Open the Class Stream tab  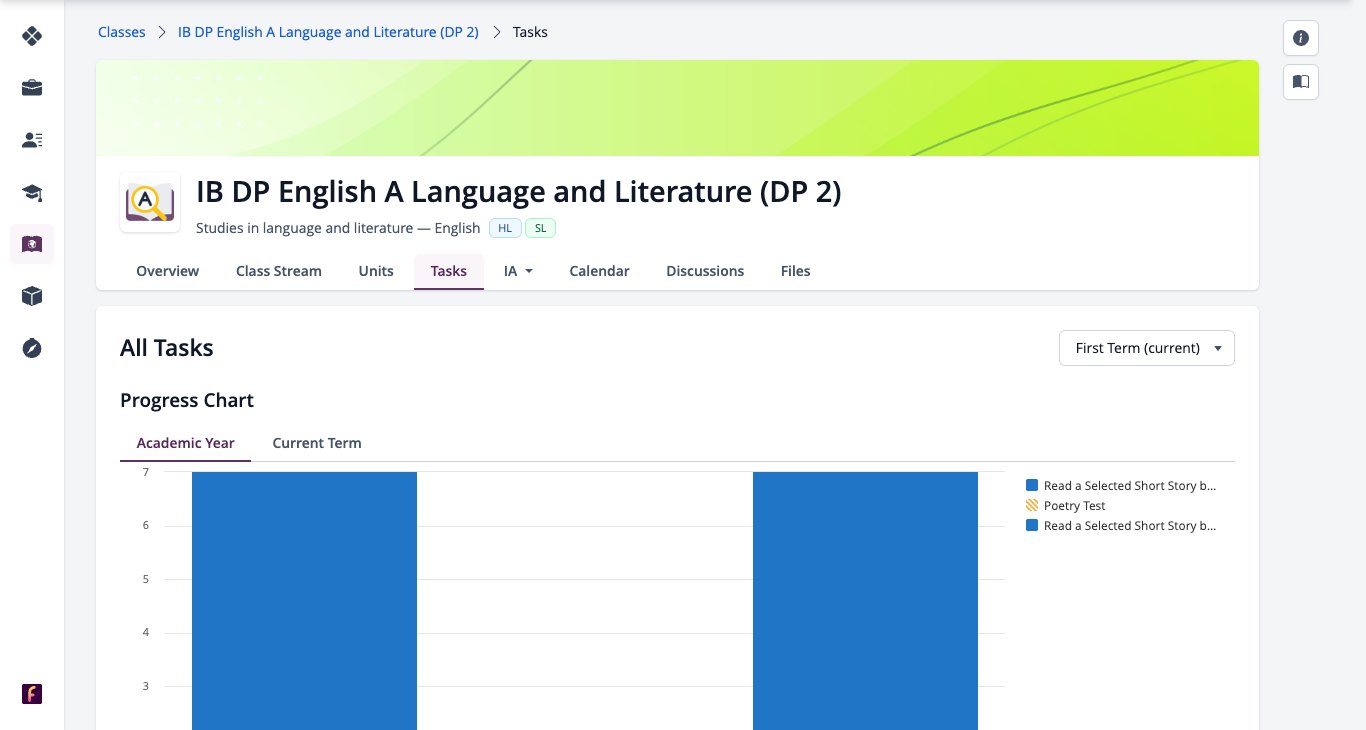click(279, 271)
